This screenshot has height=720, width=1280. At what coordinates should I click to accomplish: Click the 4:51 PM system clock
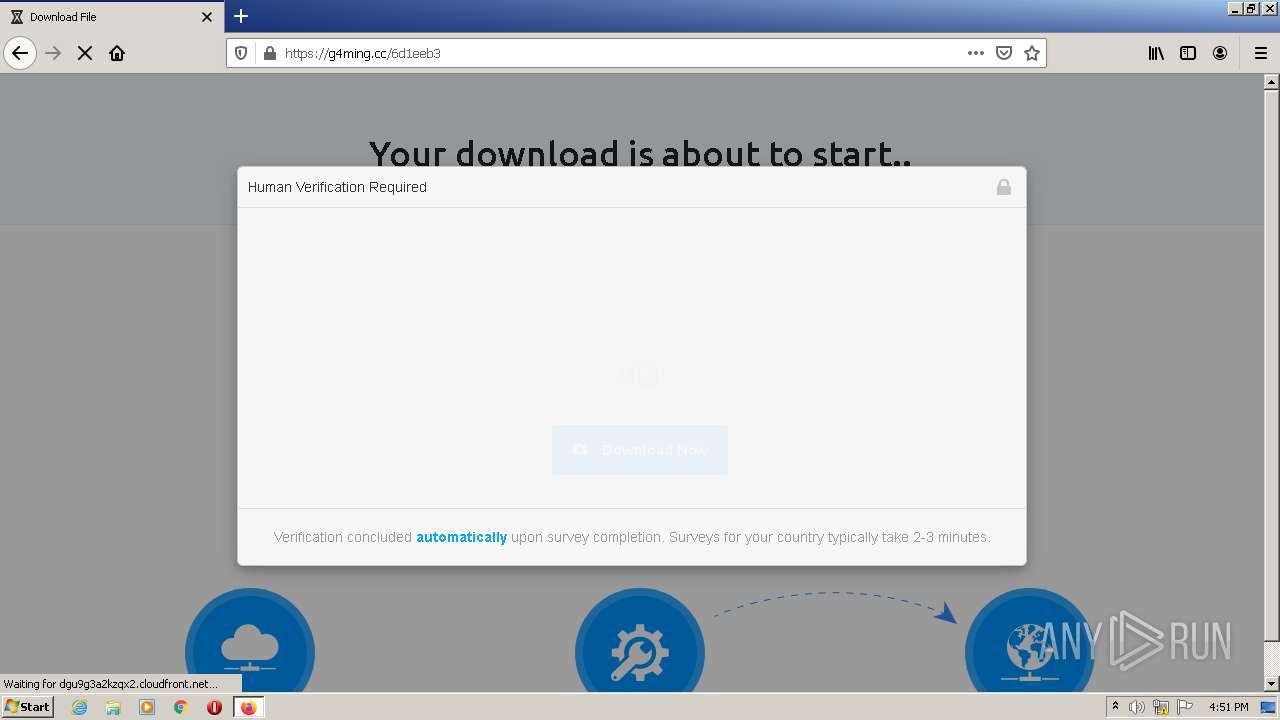coord(1228,707)
